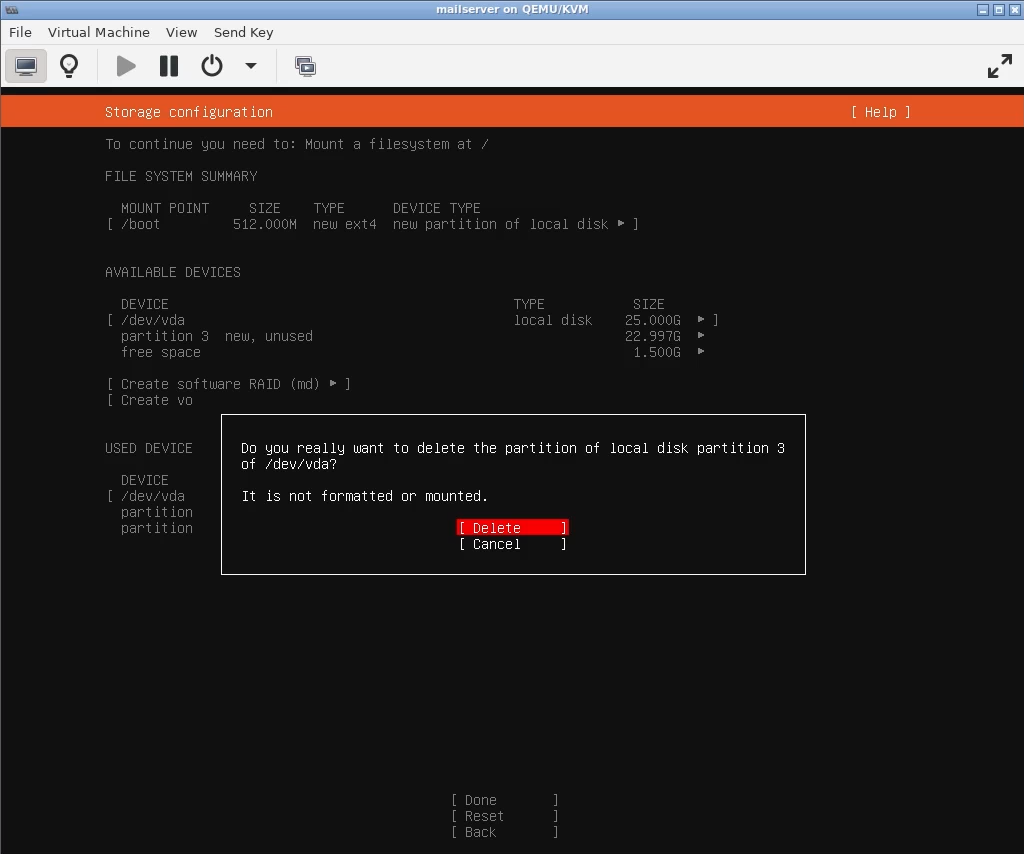
Task: Open the Send Key menu
Action: [244, 32]
